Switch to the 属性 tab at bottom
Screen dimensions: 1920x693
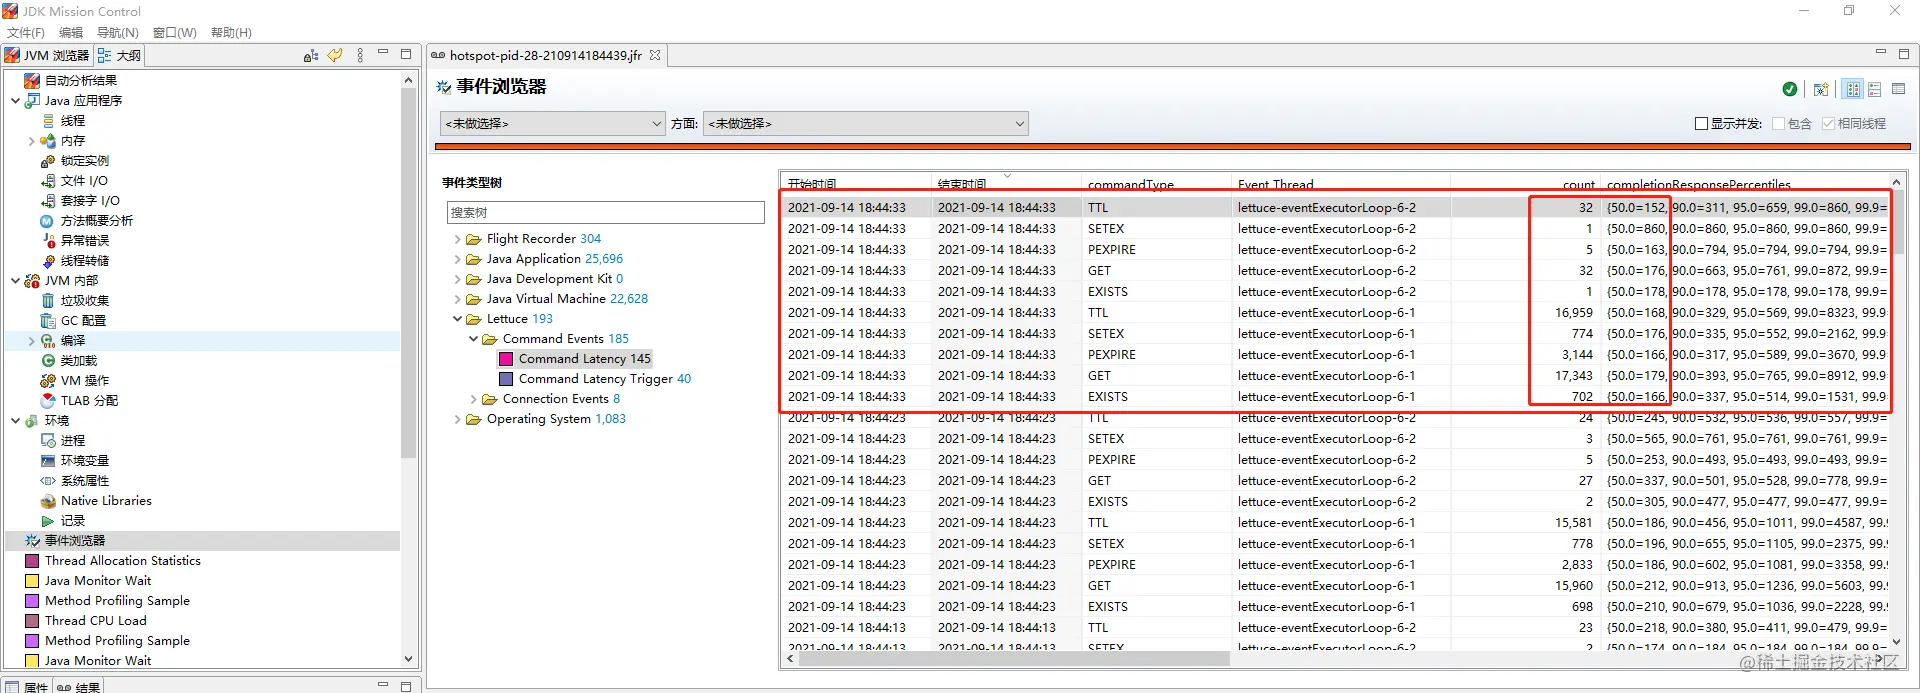pos(27,686)
